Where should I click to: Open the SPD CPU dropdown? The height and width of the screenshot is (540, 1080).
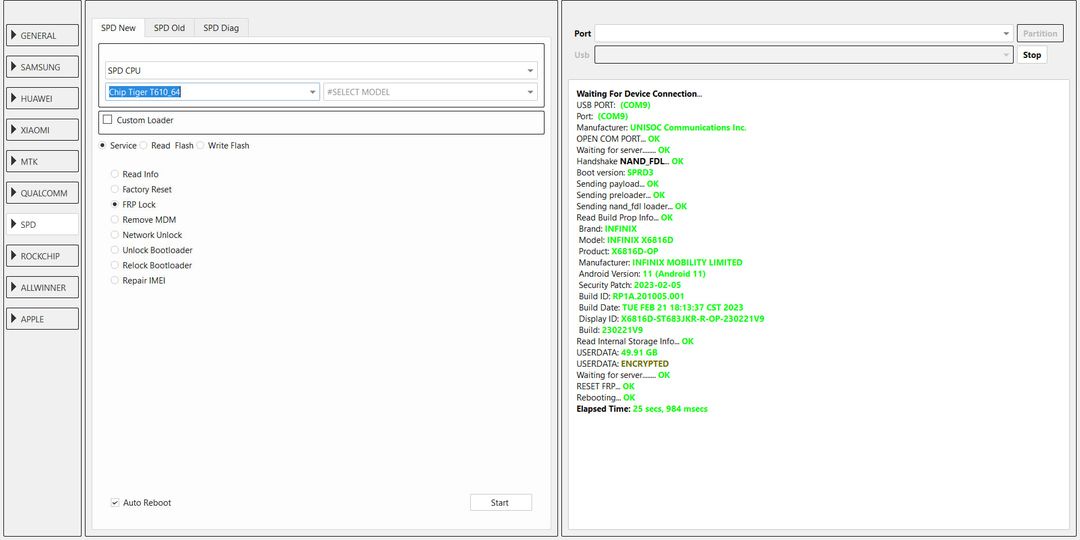pyautogui.click(x=321, y=70)
